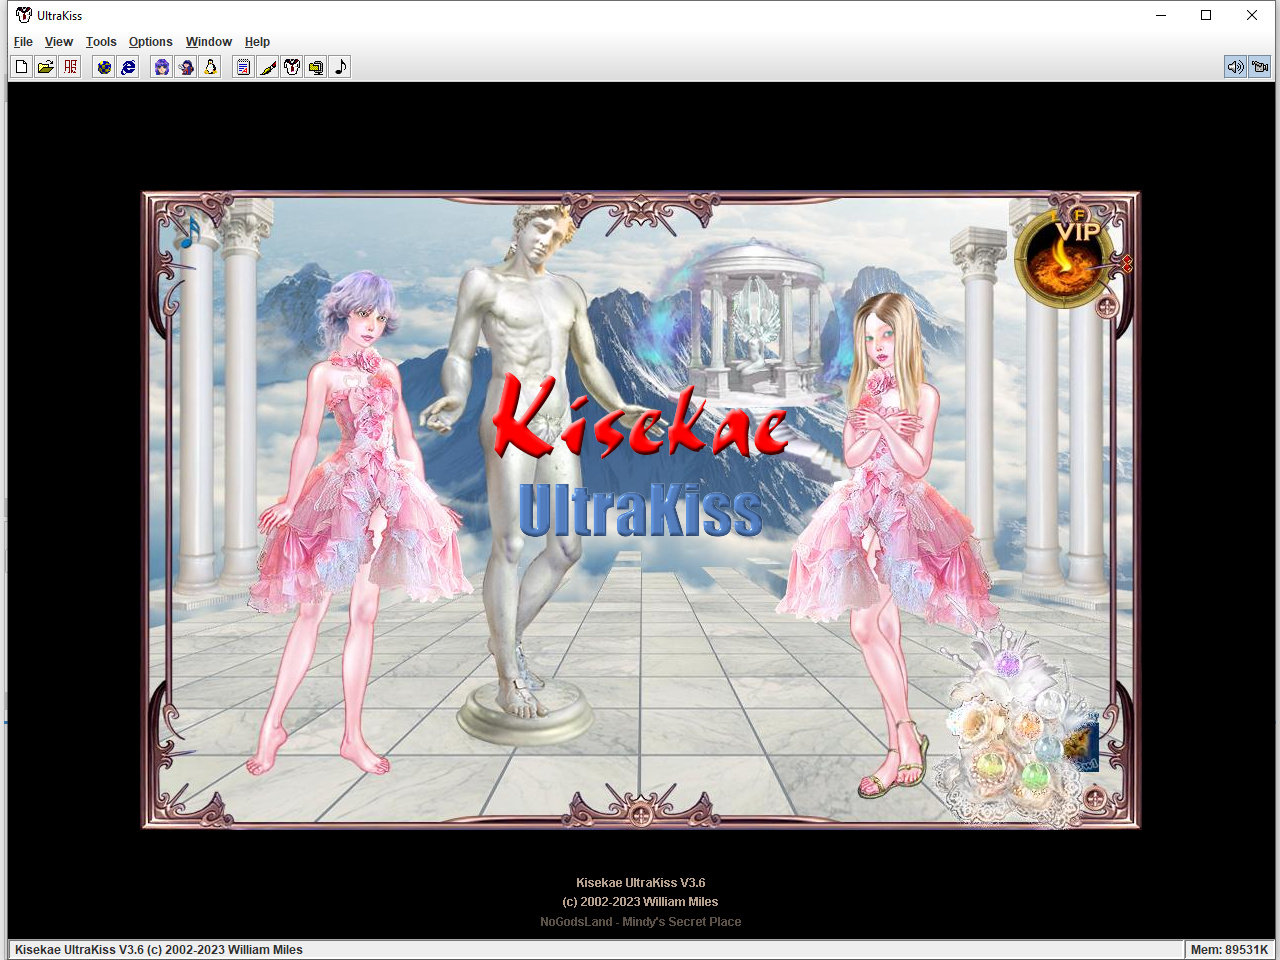Click the penguin toolbar icon
This screenshot has height=960, width=1280.
tap(210, 67)
